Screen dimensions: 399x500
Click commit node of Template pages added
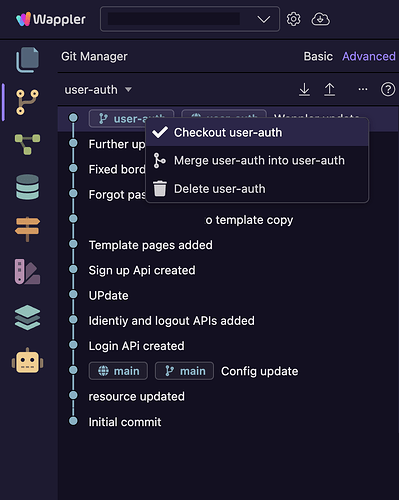pos(73,244)
